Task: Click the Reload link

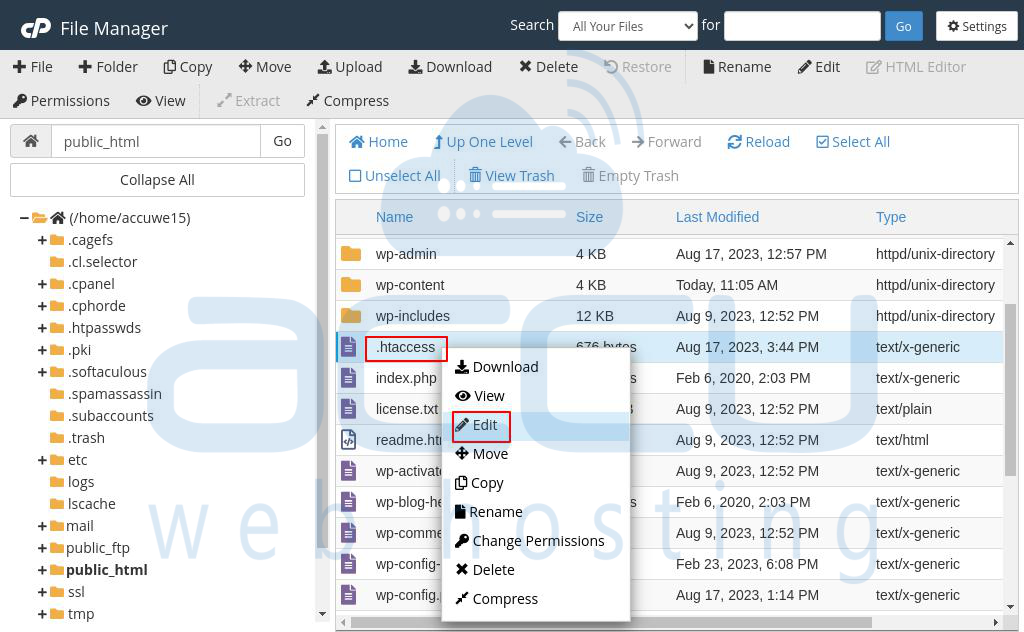Action: coord(758,142)
